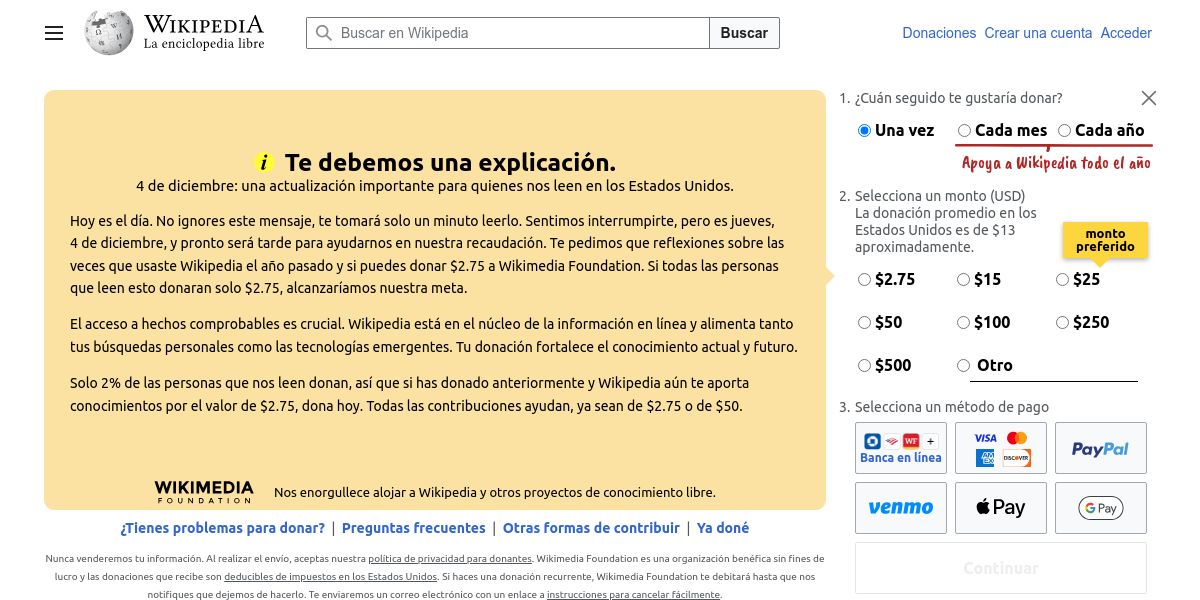Screen dimensions: 1200x600
Task: Click '¿Tienes problemas para donar?' link
Action: pos(223,528)
